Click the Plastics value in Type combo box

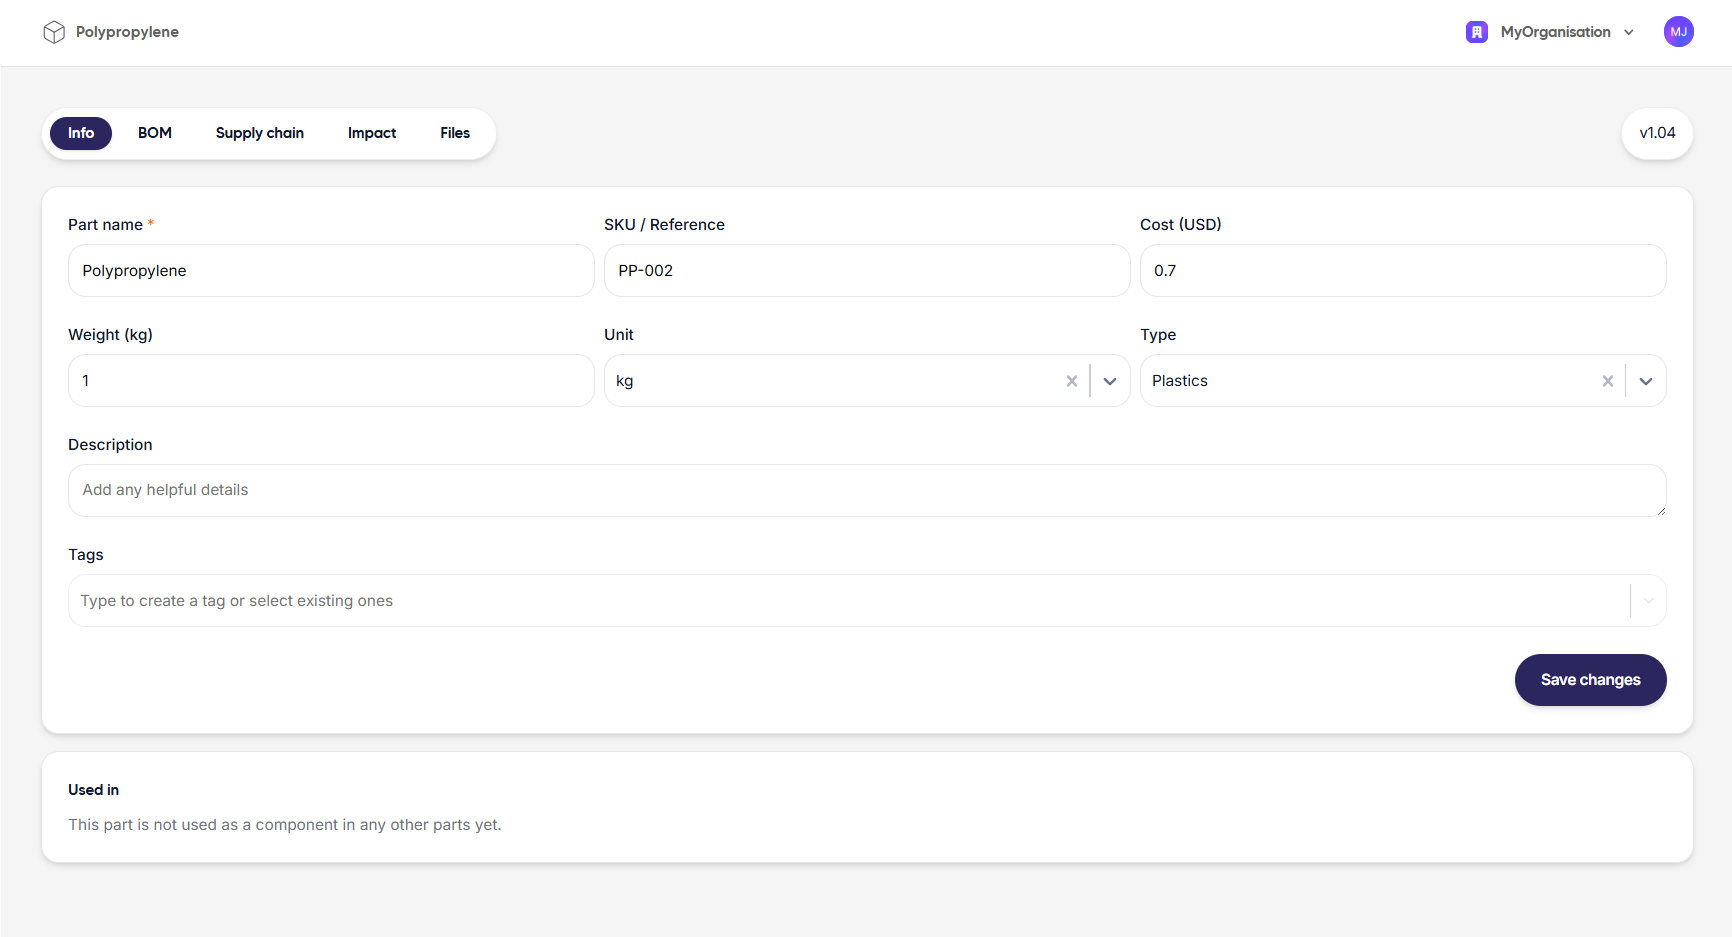(1180, 381)
